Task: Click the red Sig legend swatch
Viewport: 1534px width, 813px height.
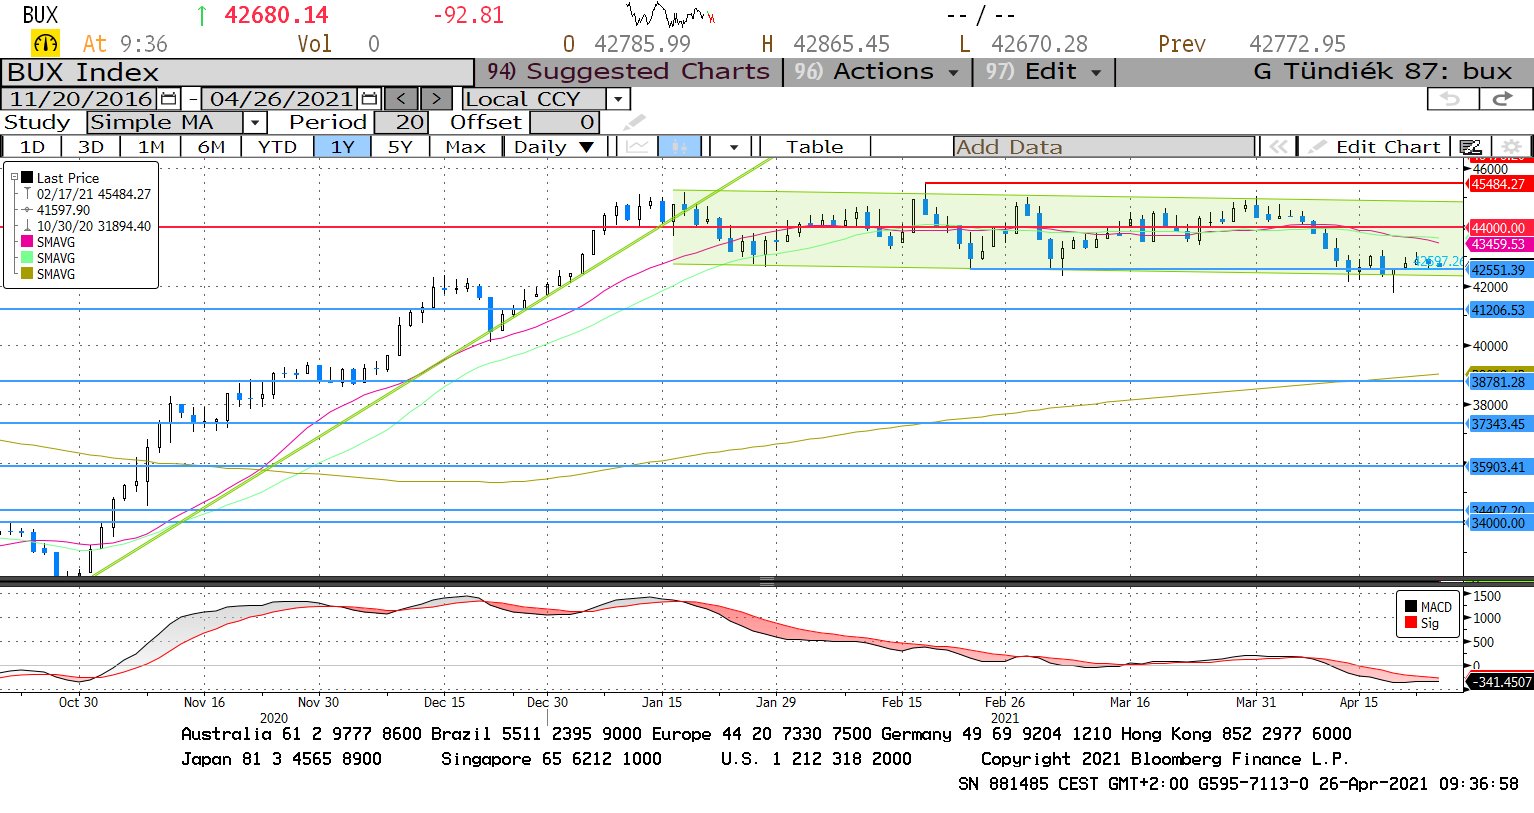Action: click(1411, 623)
